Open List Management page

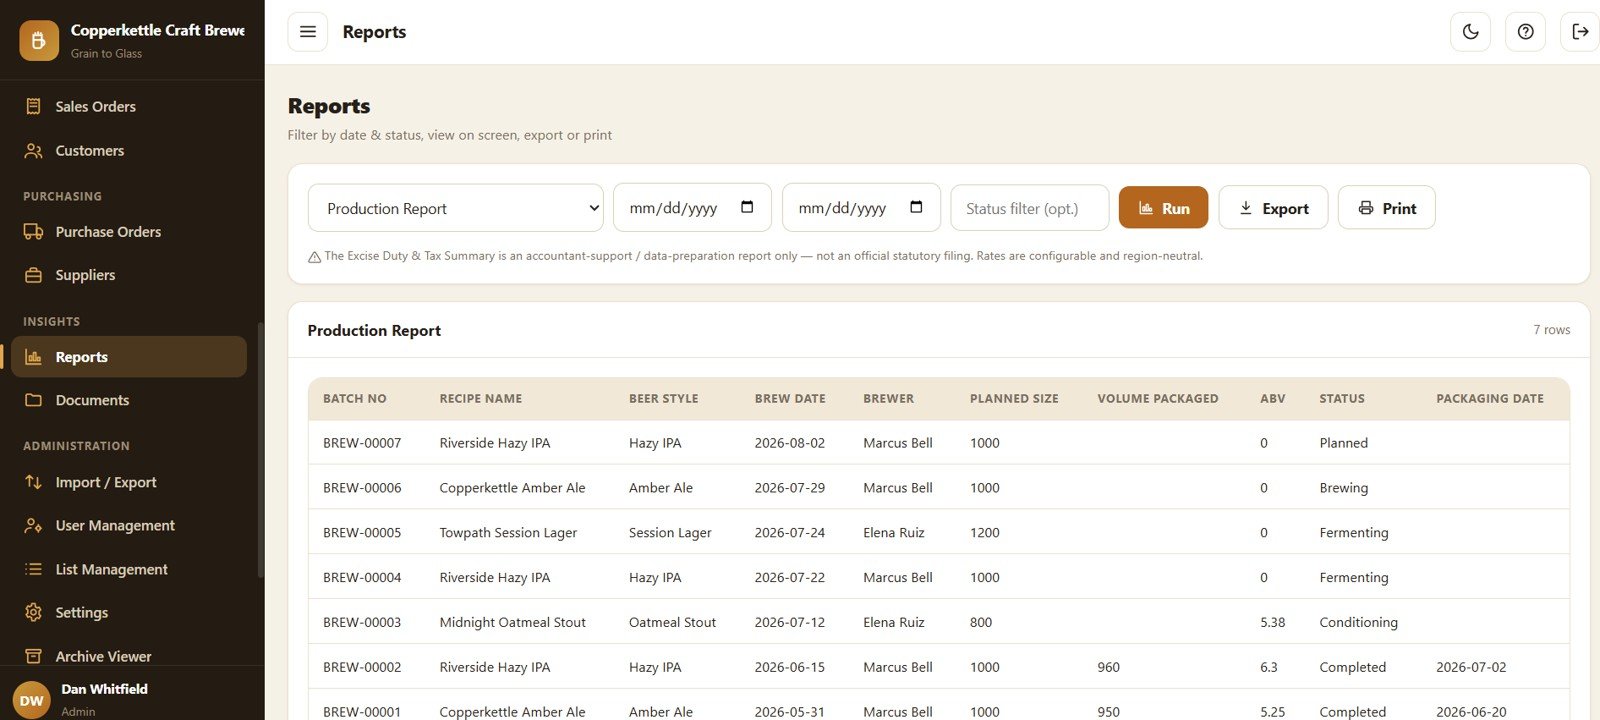(129, 569)
